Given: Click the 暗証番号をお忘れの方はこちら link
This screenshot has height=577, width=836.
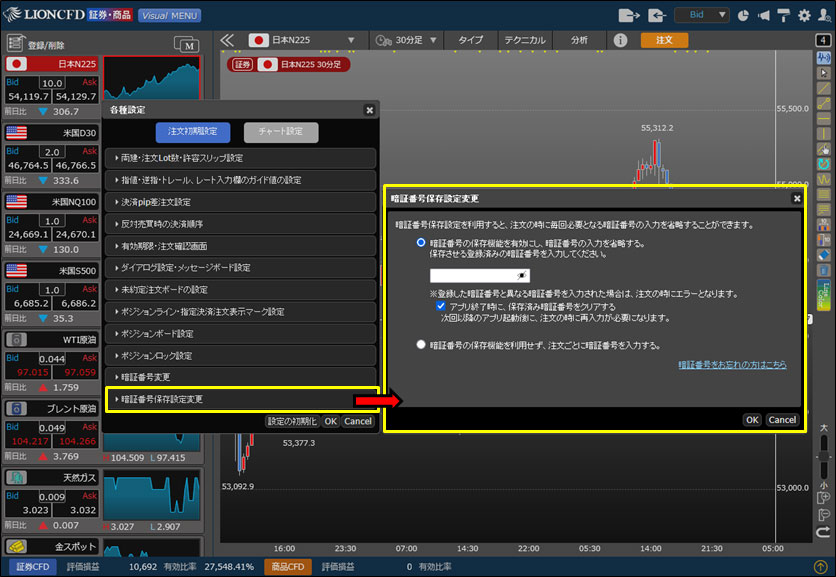Looking at the screenshot, I should point(731,365).
